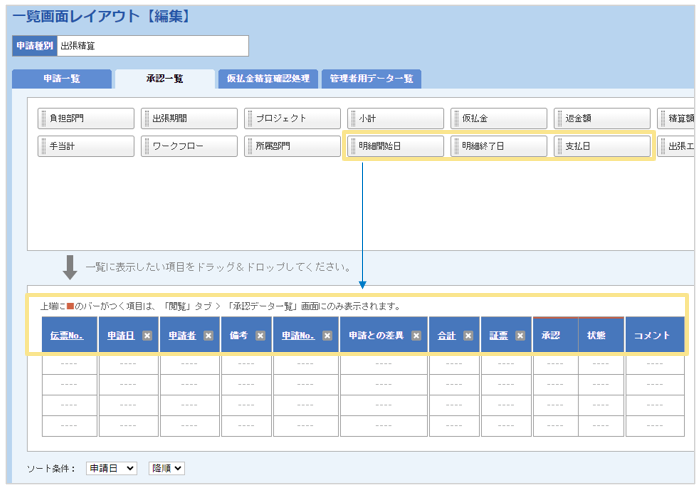Remove the 申請日 column with its X icon

tap(147, 336)
